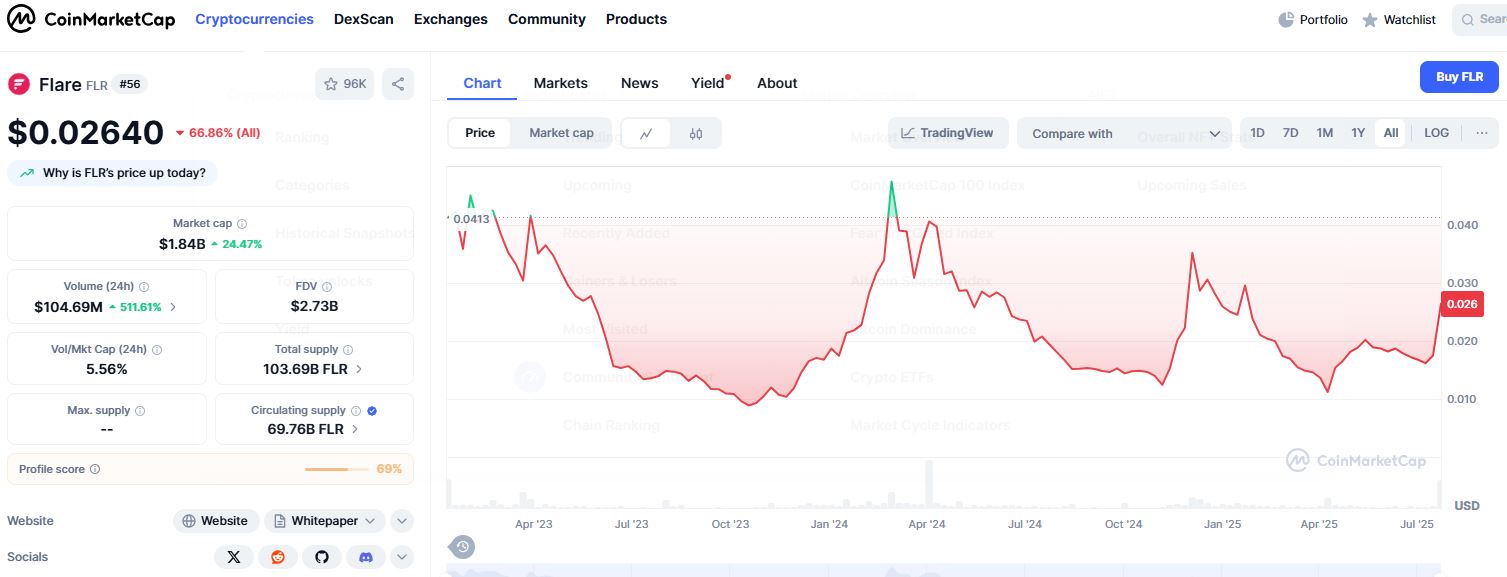
Task: Set chart range to 1Y
Action: click(x=1358, y=133)
